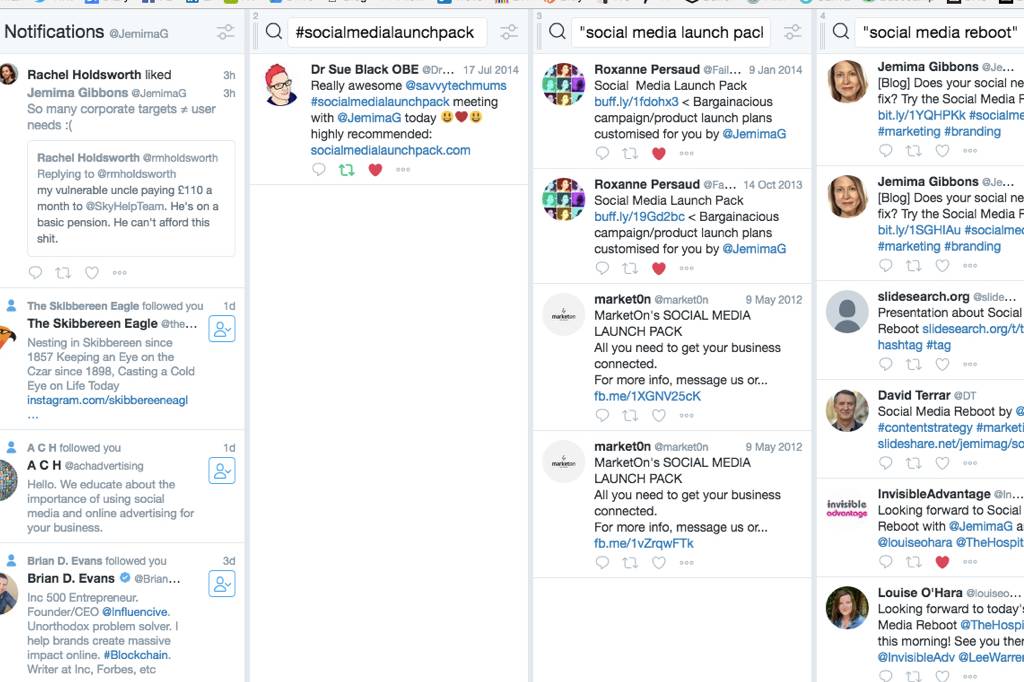Like market0n's SOCIAL MEDIA LAUNCH PACK tweet
The image size is (1024, 682).
(x=659, y=415)
